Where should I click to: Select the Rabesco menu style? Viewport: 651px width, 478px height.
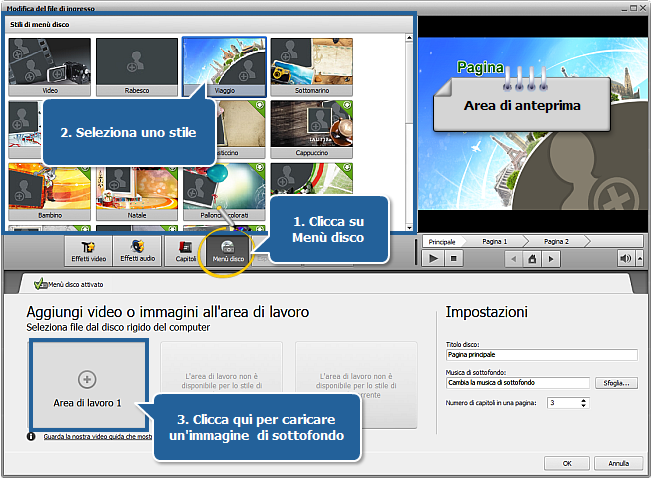pos(137,67)
